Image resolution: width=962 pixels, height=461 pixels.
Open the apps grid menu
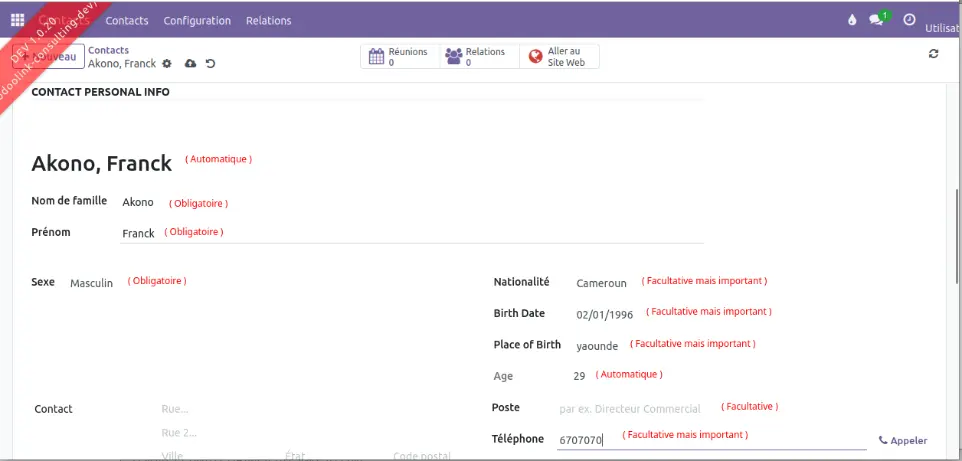pos(17,20)
